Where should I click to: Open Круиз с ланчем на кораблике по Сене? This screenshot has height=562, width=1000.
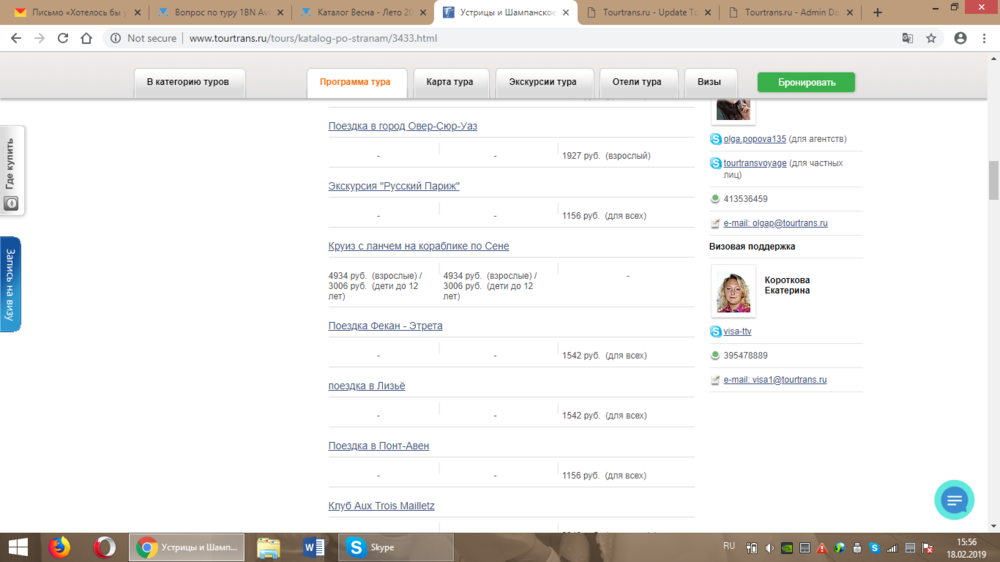pyautogui.click(x=418, y=246)
